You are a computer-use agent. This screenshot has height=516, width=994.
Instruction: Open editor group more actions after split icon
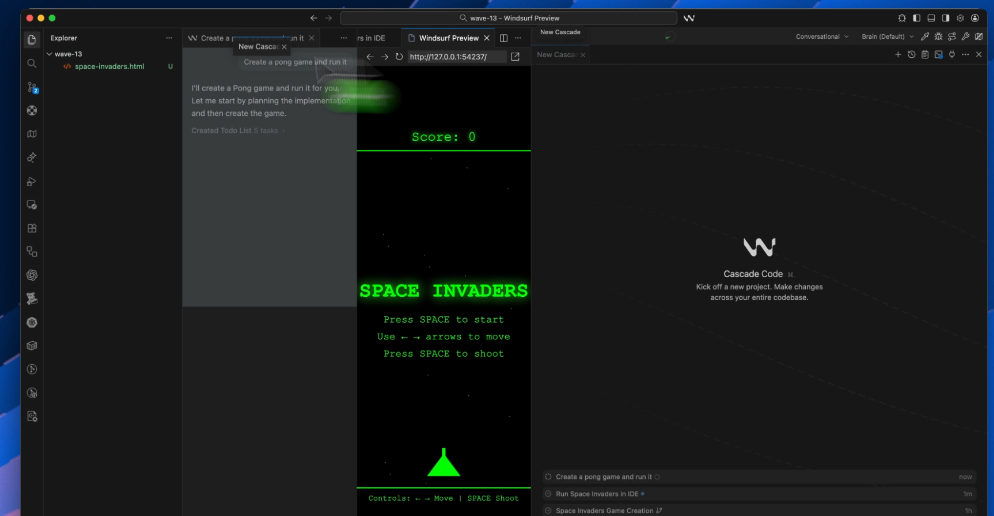click(x=518, y=38)
